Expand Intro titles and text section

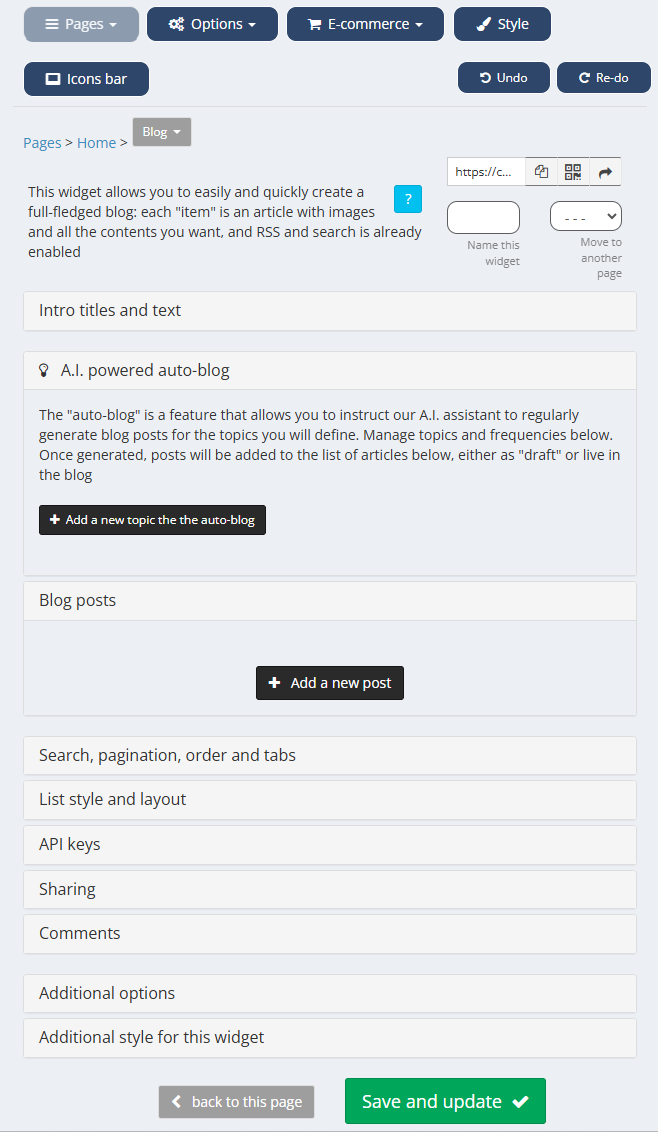pyautogui.click(x=330, y=311)
